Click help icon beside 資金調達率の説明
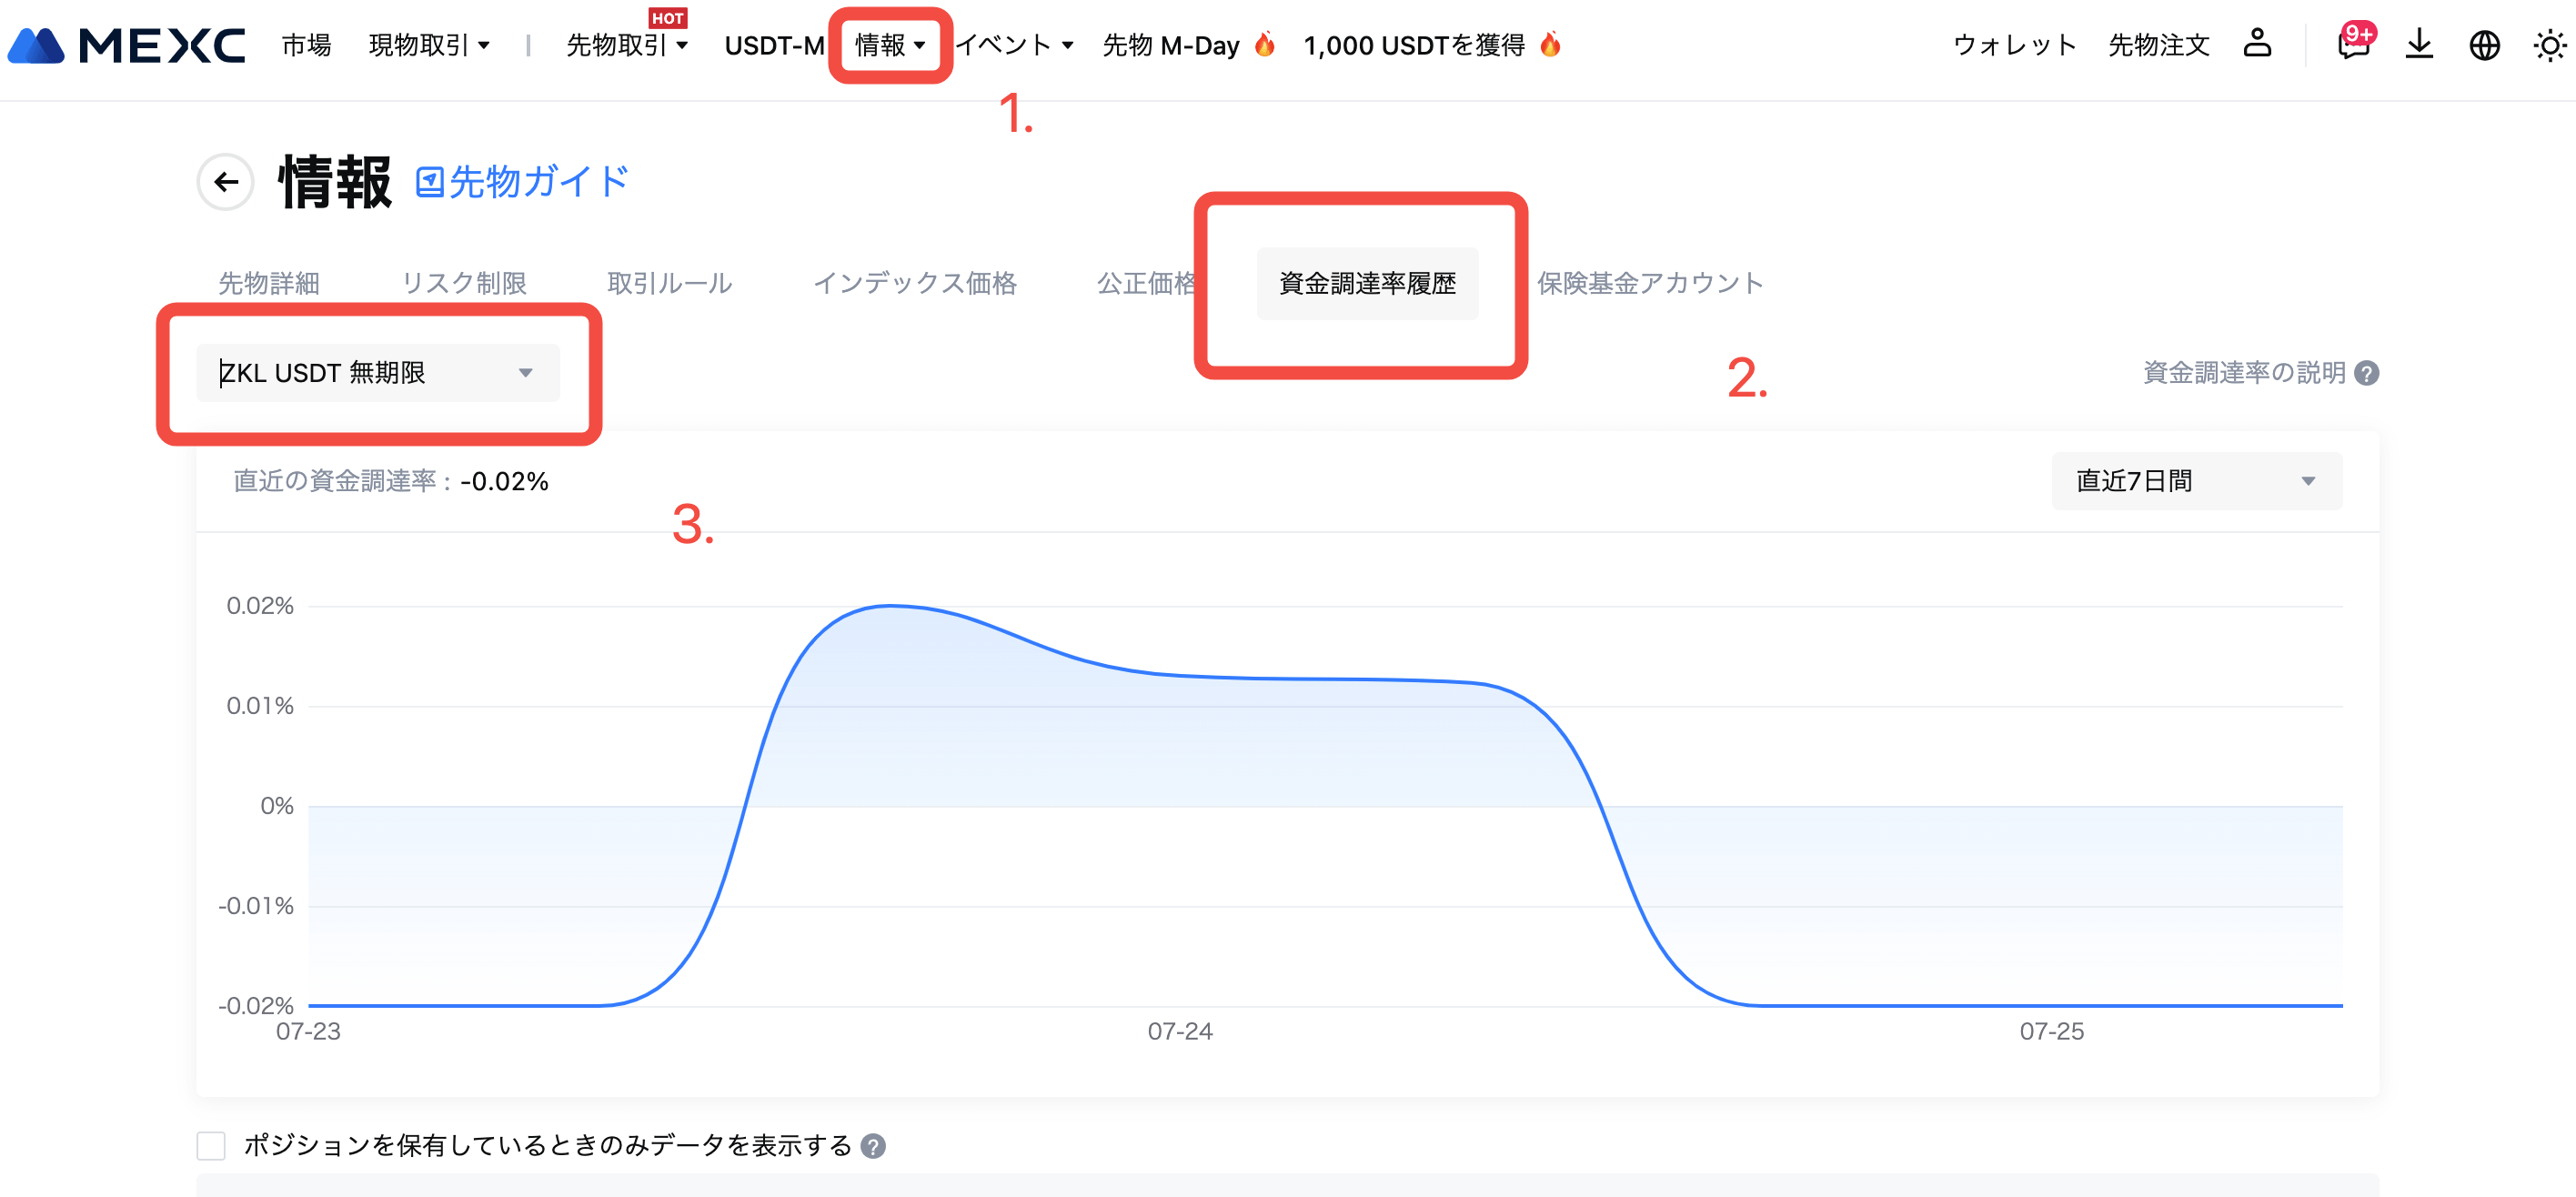The height and width of the screenshot is (1197, 2576). [2367, 373]
